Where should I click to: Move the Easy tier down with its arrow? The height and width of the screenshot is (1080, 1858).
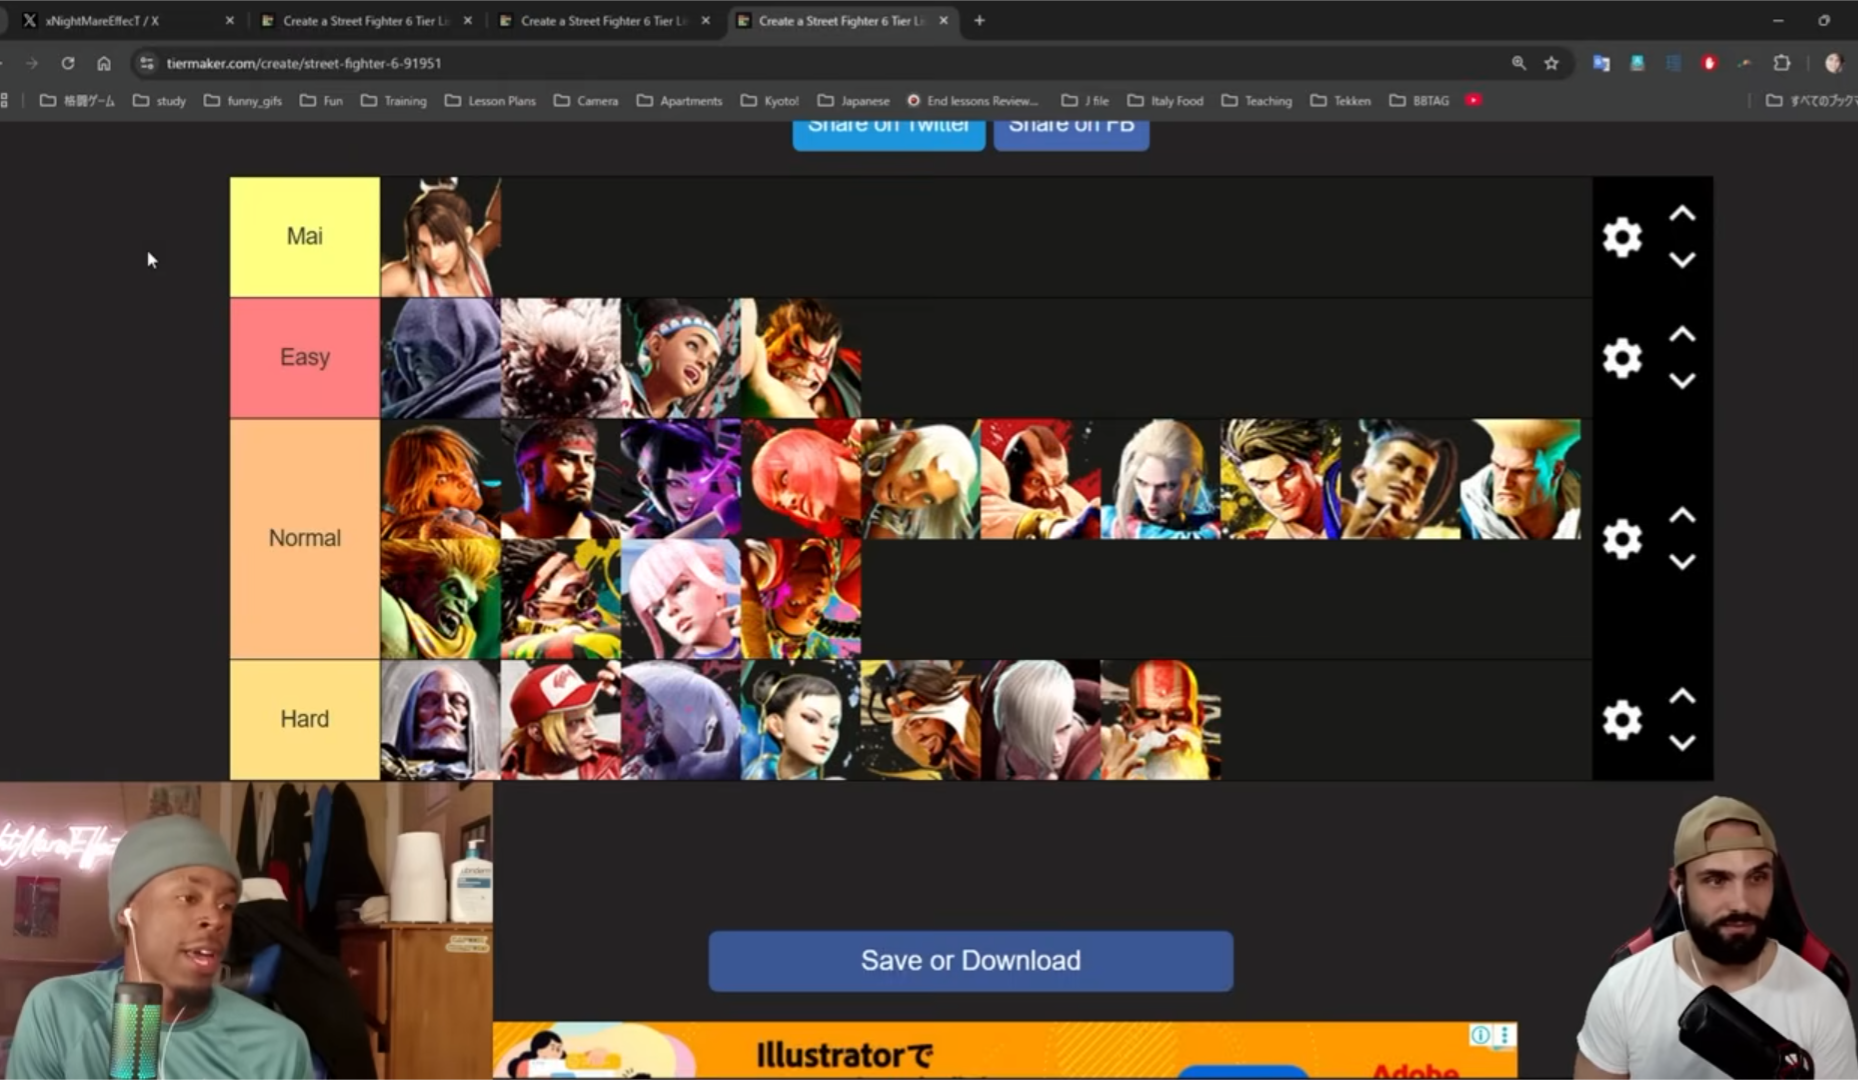[1682, 381]
